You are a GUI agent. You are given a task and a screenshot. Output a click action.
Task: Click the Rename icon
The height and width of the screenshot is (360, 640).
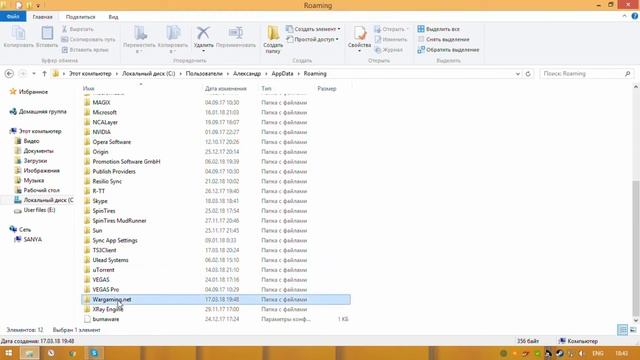point(236,33)
